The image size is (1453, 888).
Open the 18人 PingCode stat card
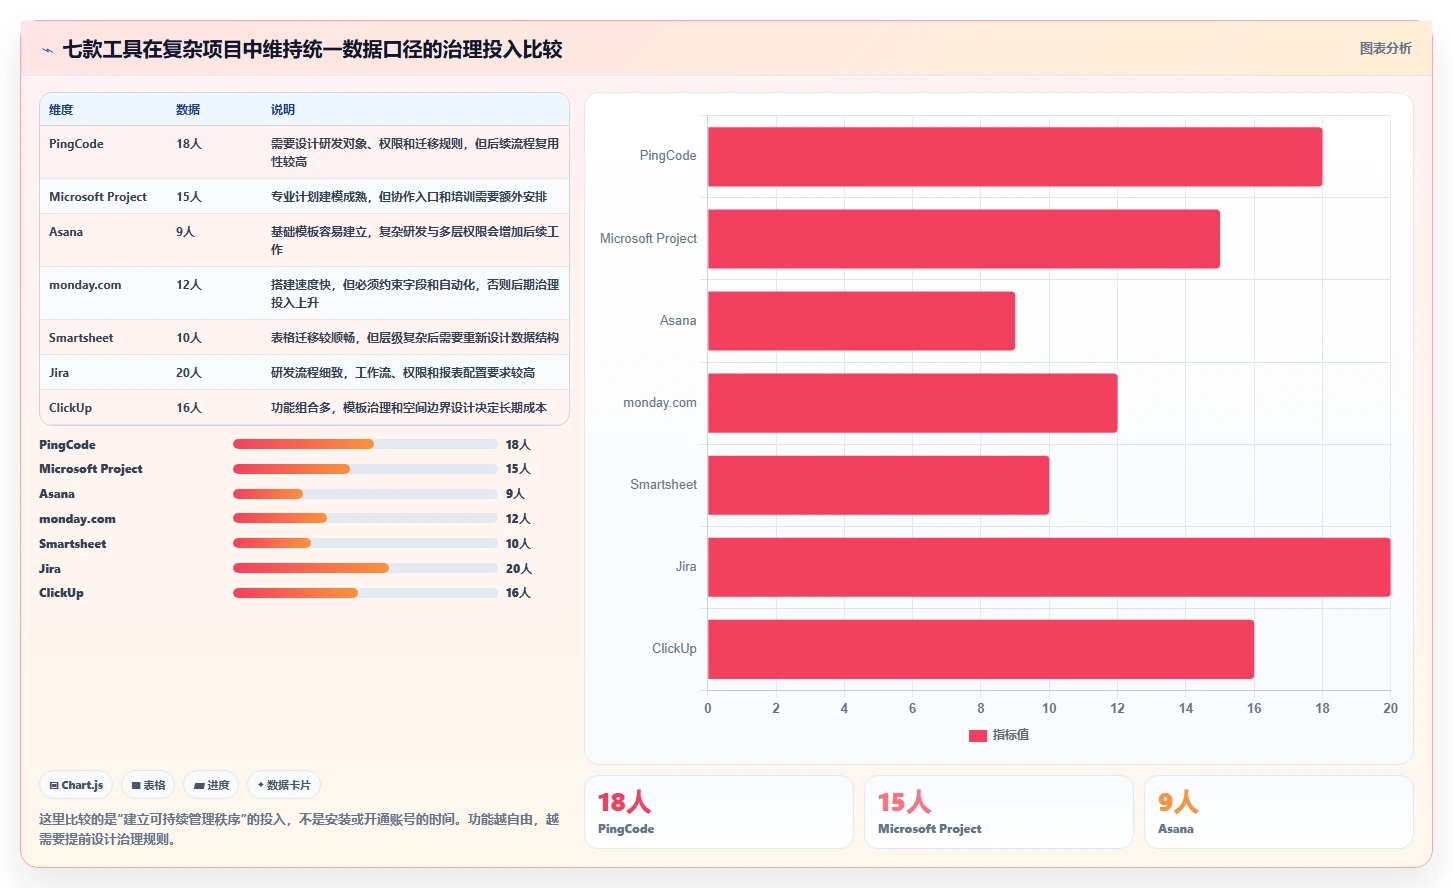click(x=719, y=812)
